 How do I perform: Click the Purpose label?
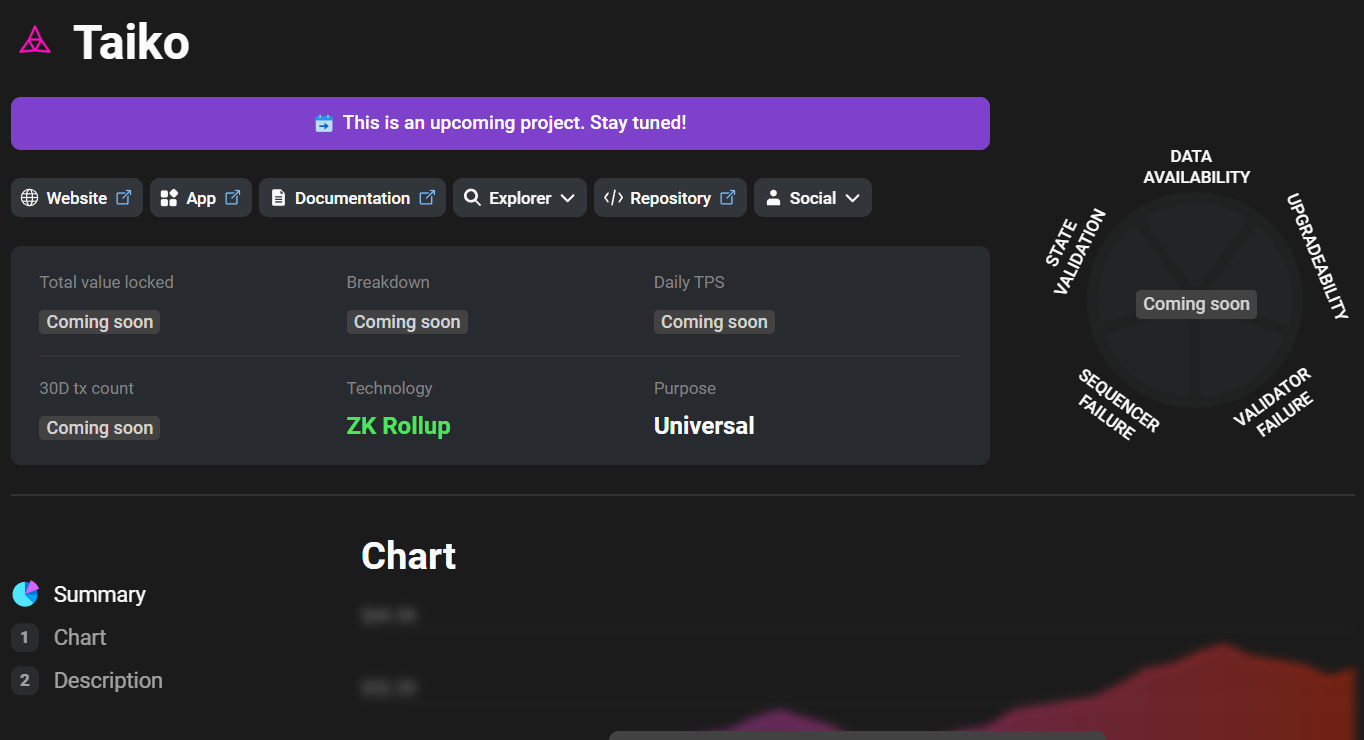point(685,388)
